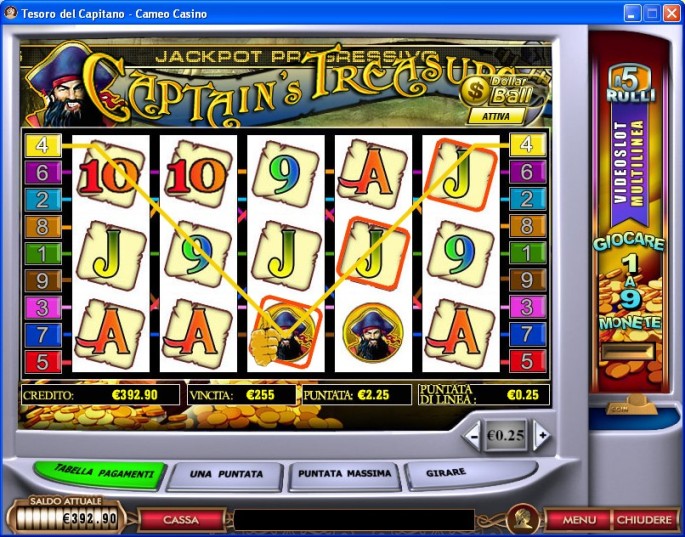Select payline 3 pink button on right
The width and height of the screenshot is (685, 537).
point(528,308)
